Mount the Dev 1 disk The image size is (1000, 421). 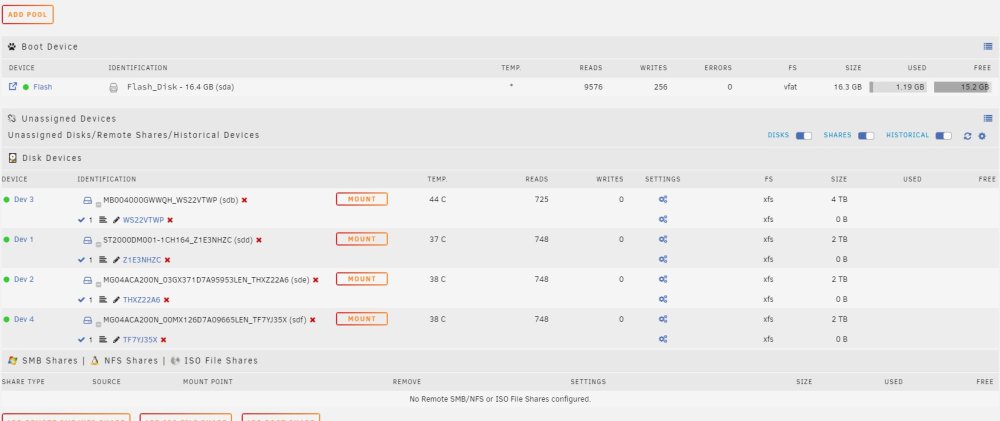coord(362,239)
